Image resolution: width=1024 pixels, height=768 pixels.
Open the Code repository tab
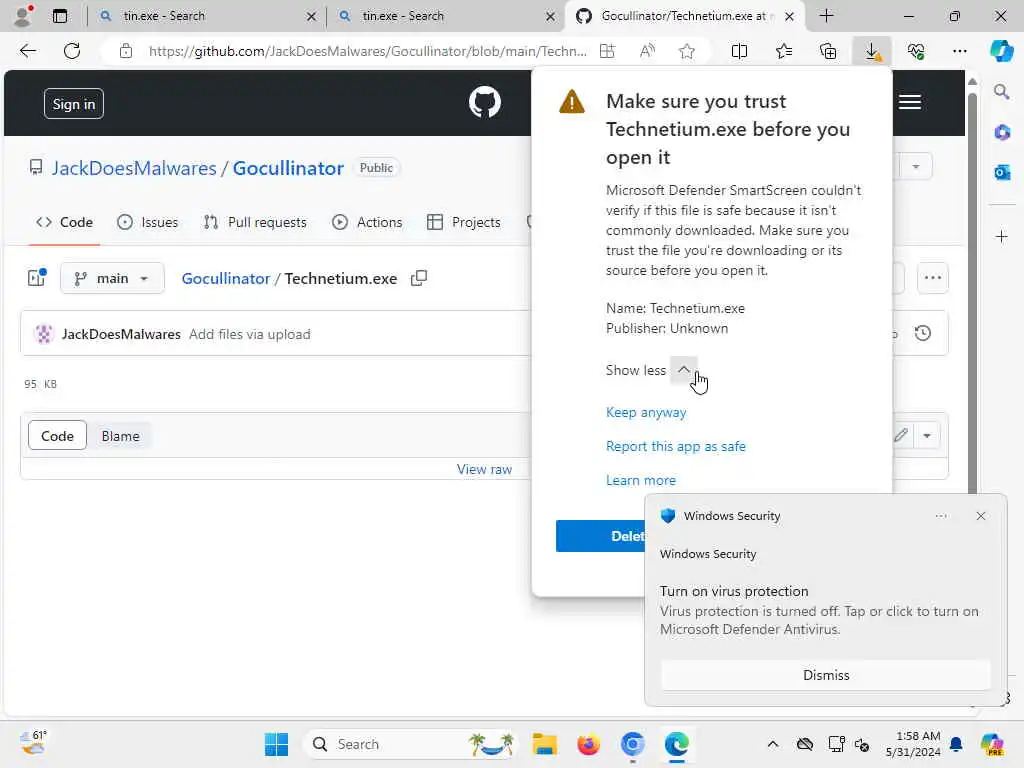[x=65, y=222]
